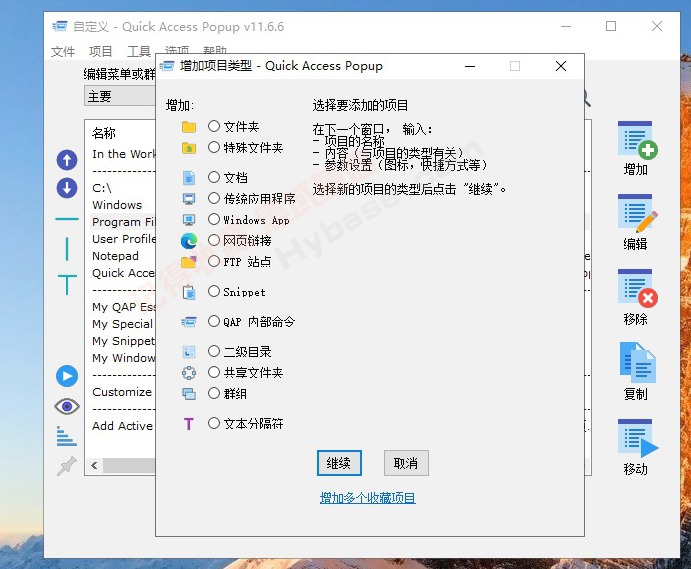Close the 增加项目类型 dialog
Viewport: 691px width, 569px height.
click(x=561, y=66)
